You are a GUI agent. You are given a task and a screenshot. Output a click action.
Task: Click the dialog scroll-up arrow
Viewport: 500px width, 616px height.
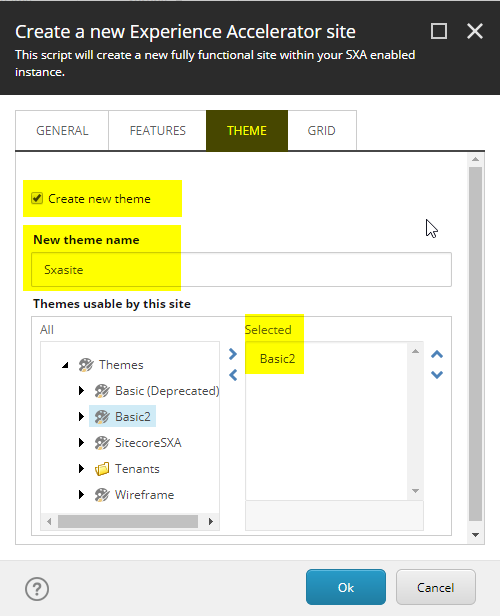click(x=475, y=159)
